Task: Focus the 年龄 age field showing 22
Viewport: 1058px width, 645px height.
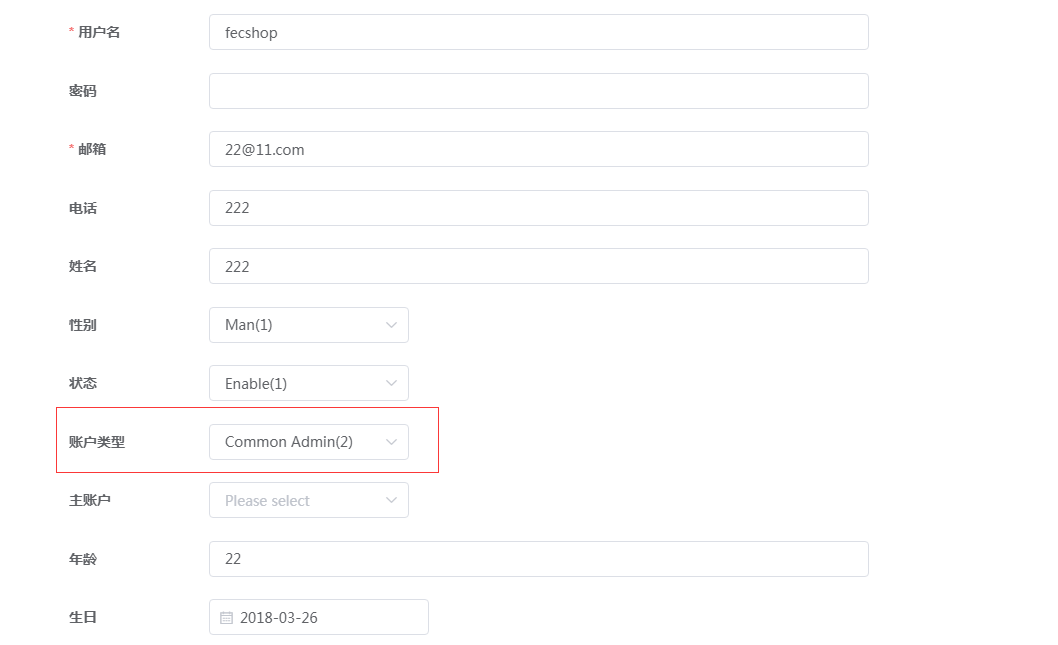Action: coord(538,559)
